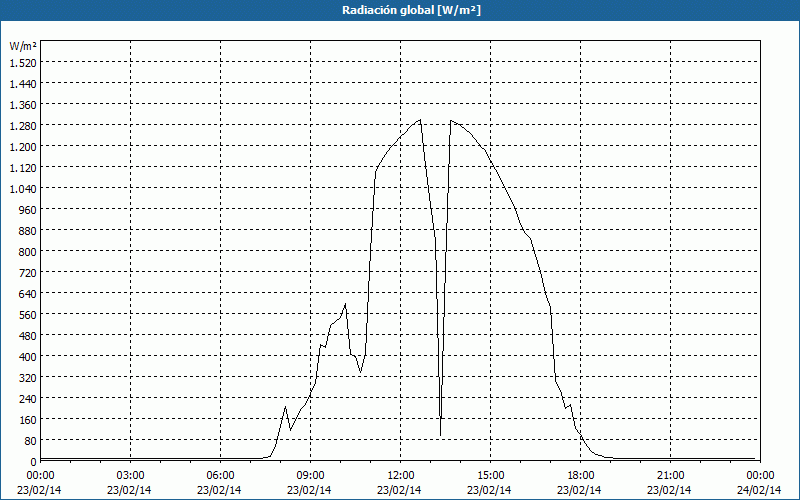Select the 80 y-axis value
Image resolution: width=800 pixels, height=500 pixels.
click(30, 440)
